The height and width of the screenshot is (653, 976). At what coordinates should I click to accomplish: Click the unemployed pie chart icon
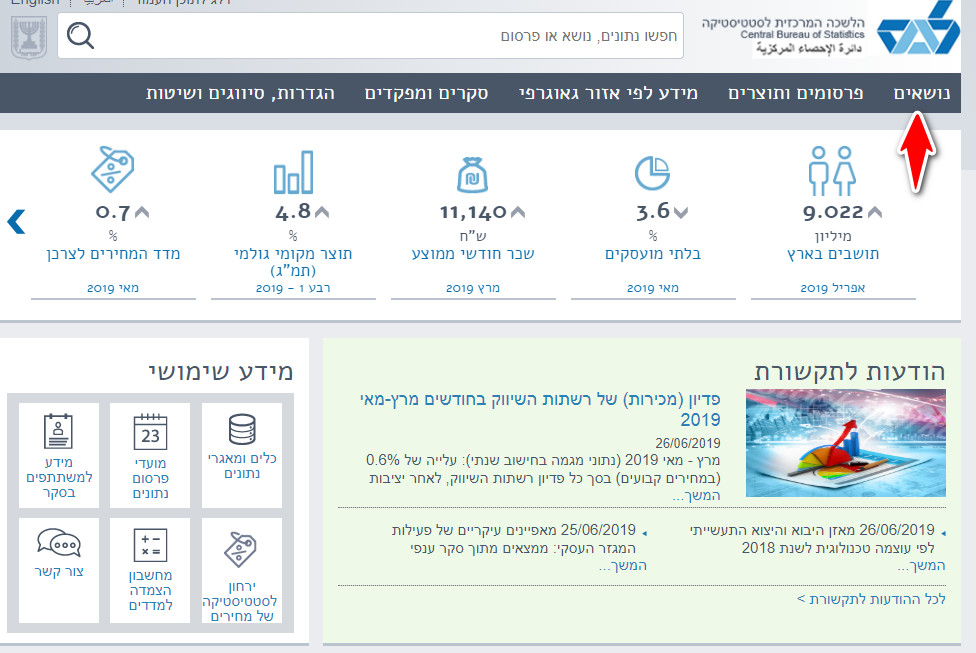click(x=652, y=173)
